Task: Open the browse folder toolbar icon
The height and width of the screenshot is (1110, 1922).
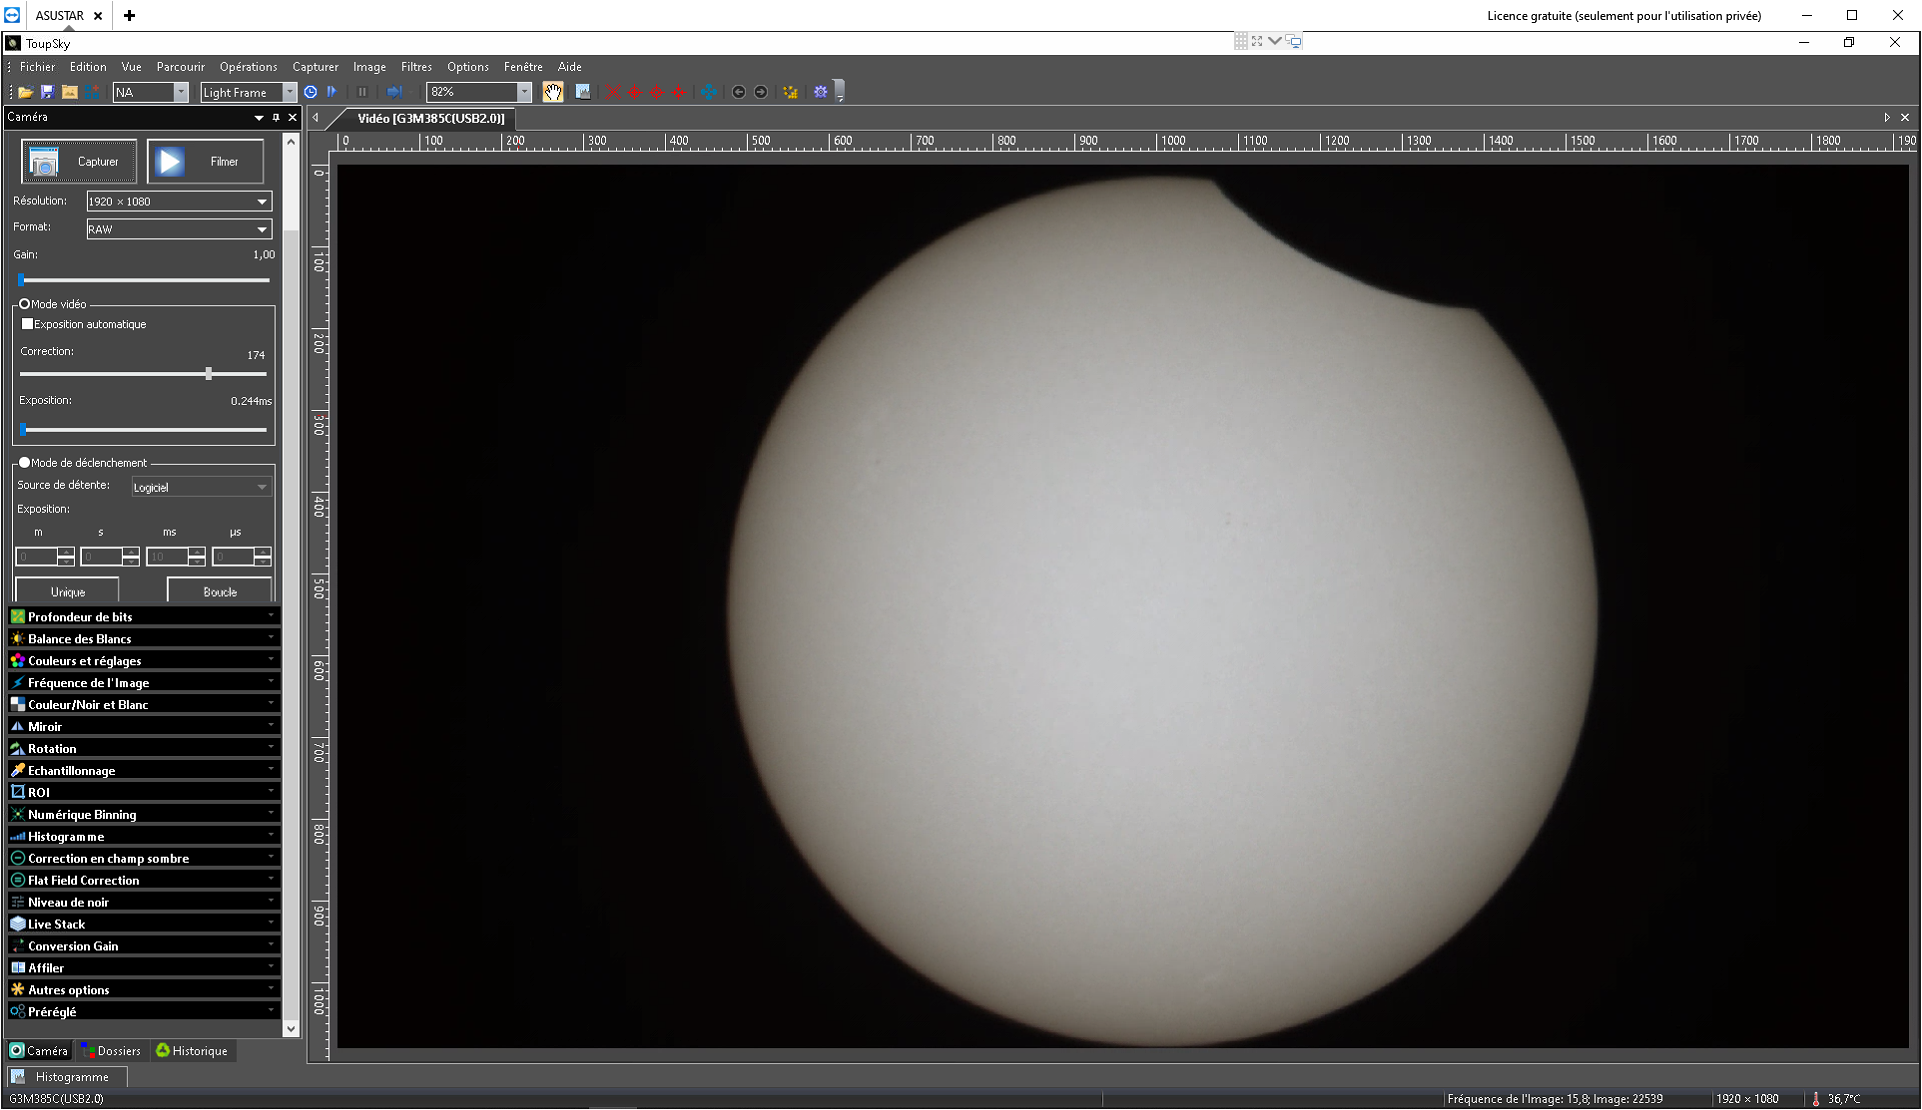Action: pos(69,92)
